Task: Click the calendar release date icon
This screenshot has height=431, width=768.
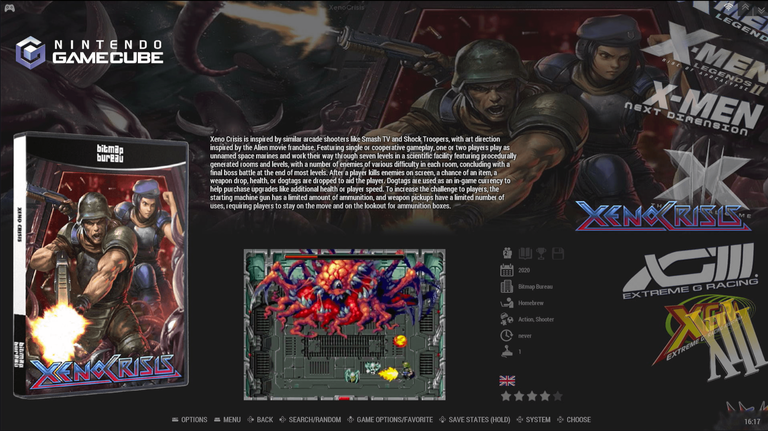Action: 506,270
